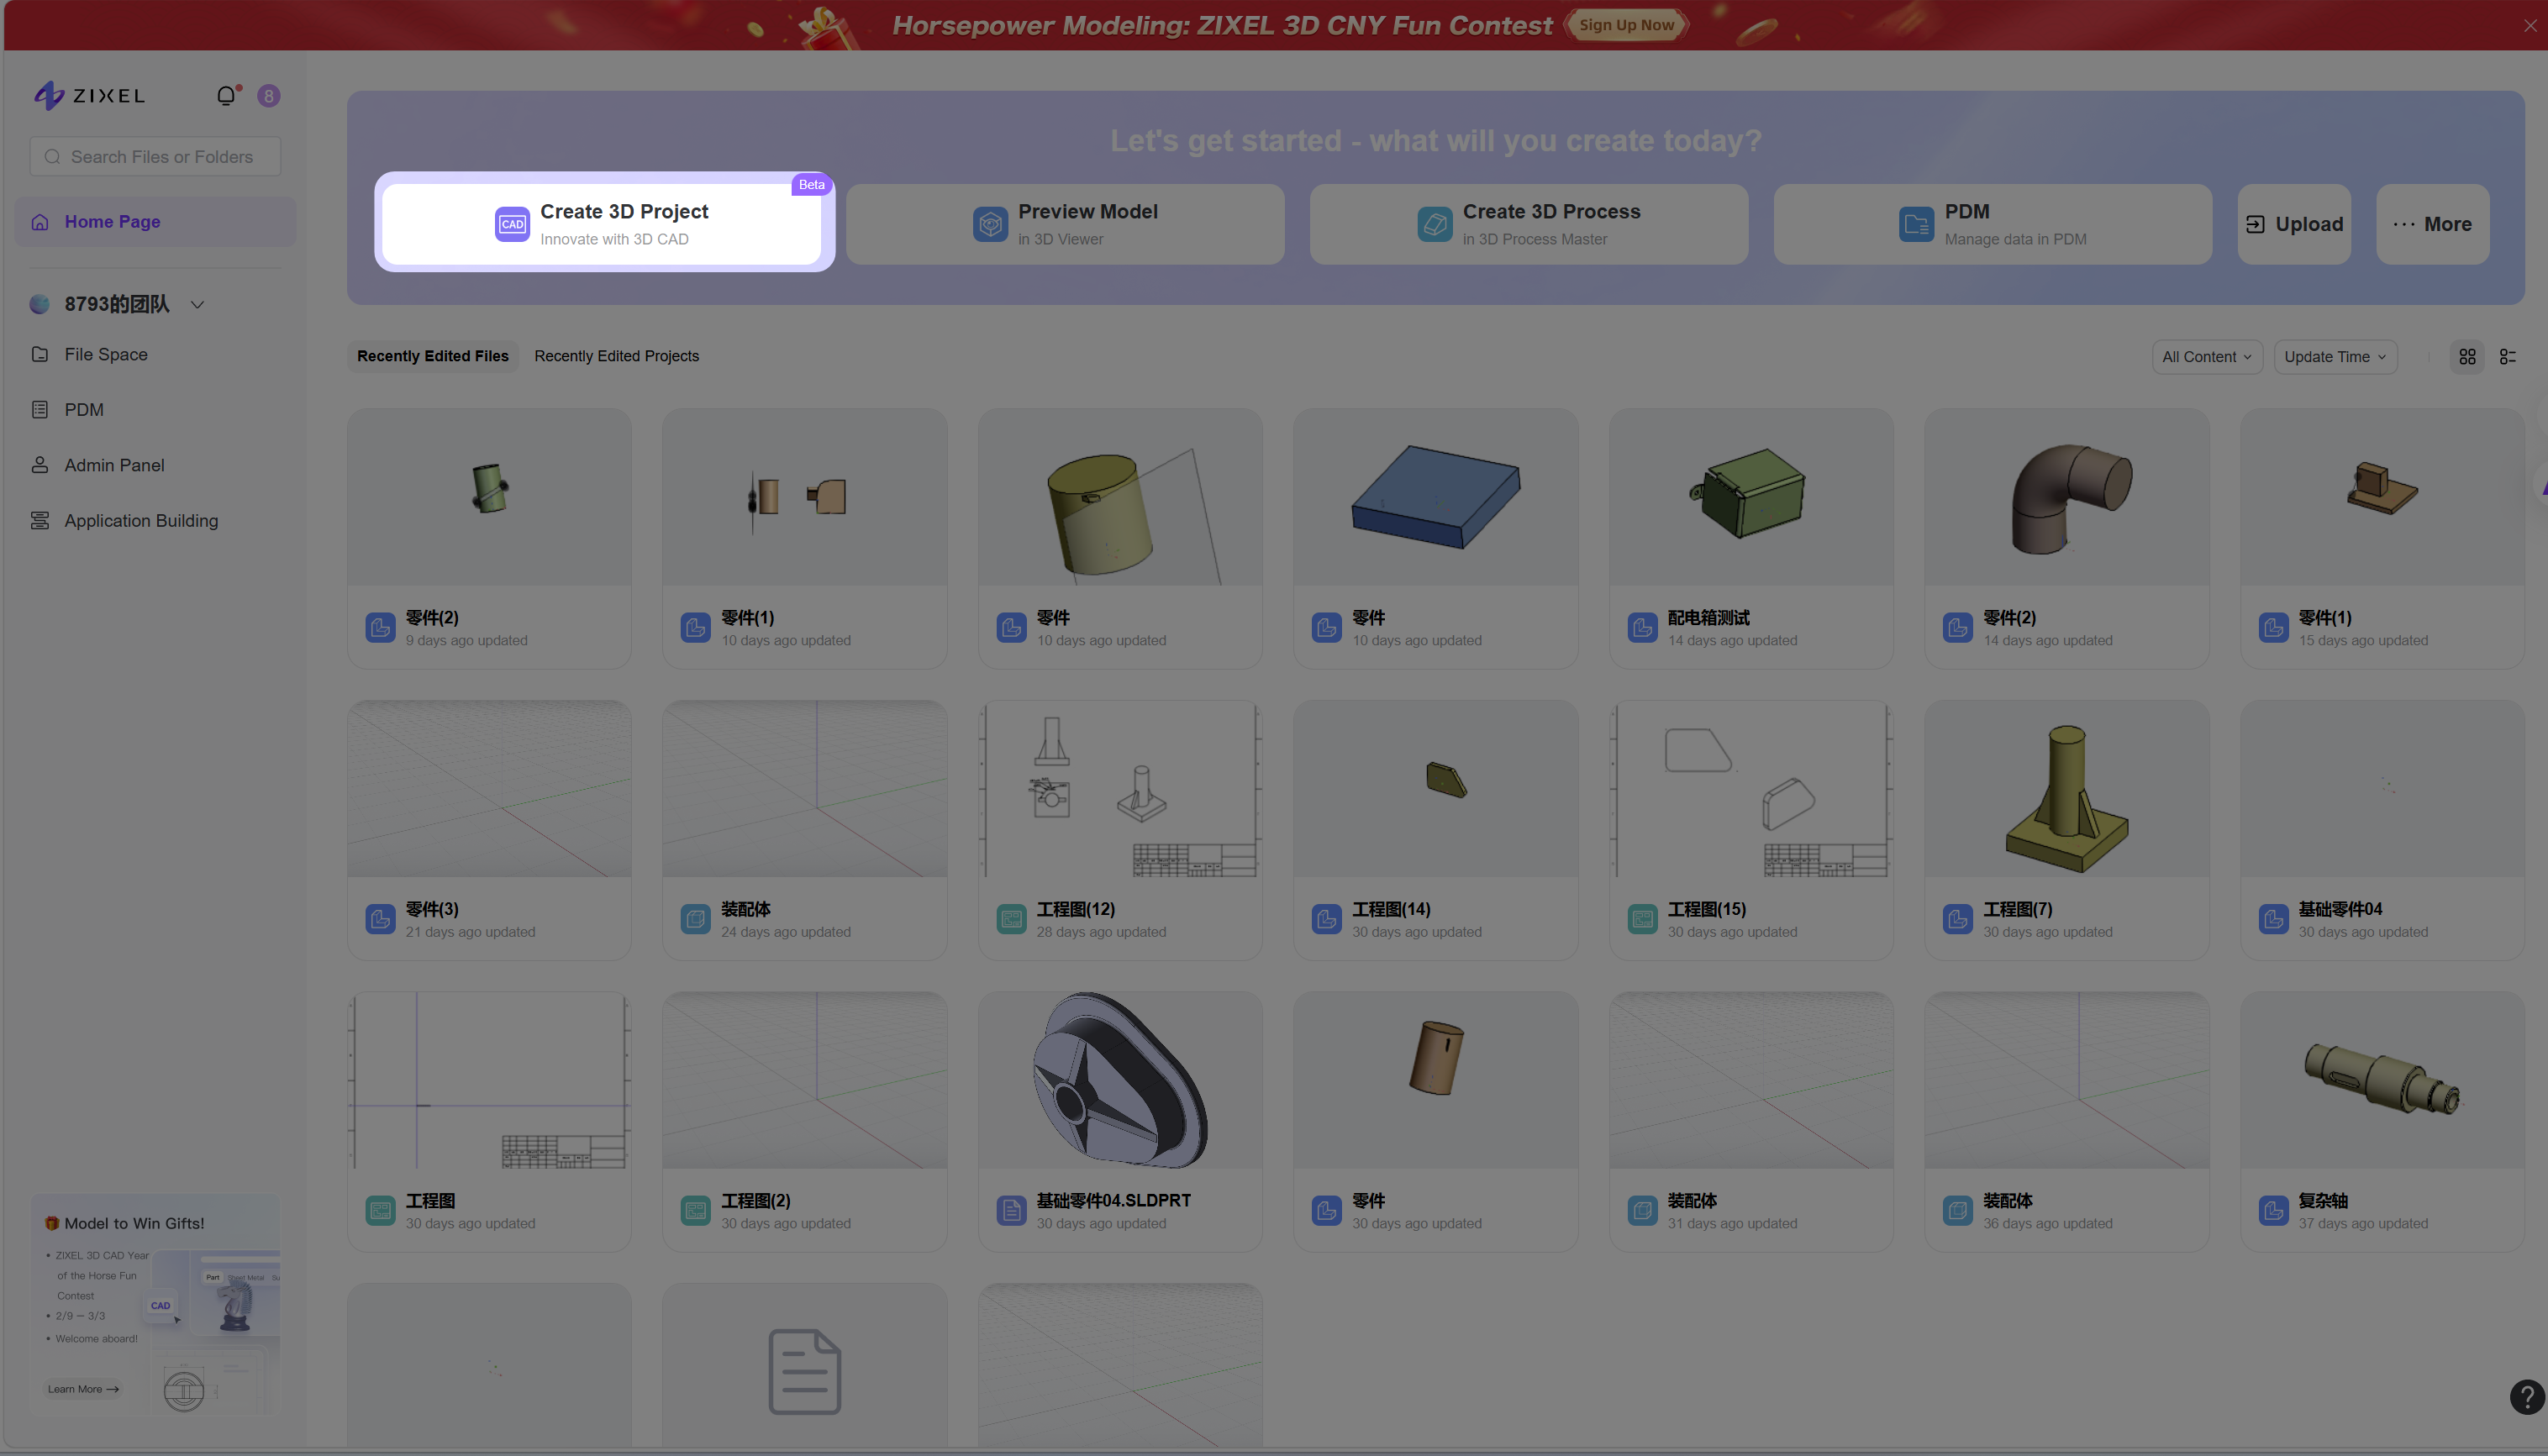Click the drawing icon beside 工程图(15)
2548x1456 pixels.
pos(1642,919)
